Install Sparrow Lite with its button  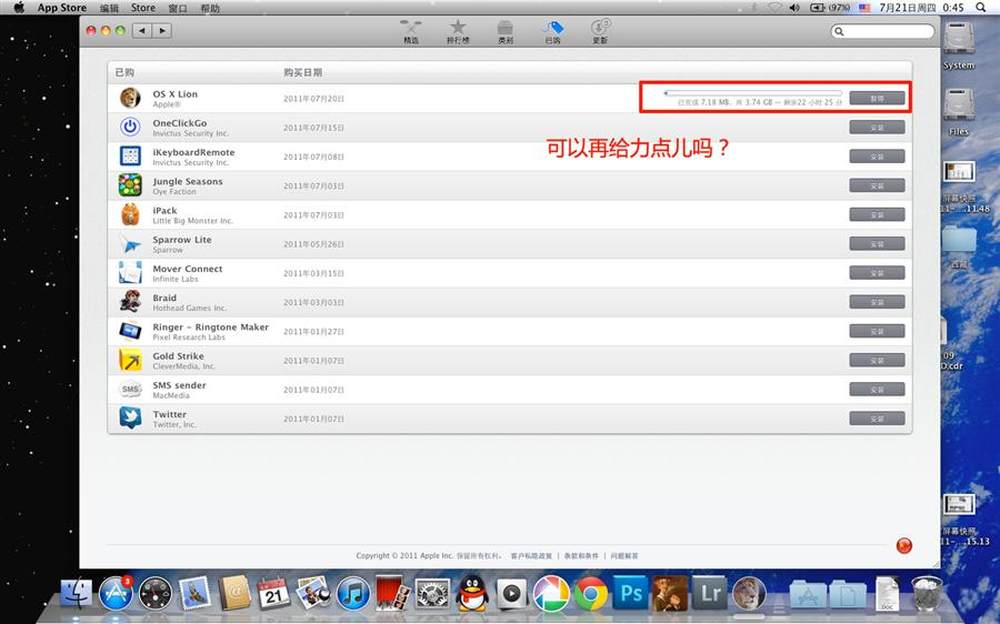tap(877, 244)
